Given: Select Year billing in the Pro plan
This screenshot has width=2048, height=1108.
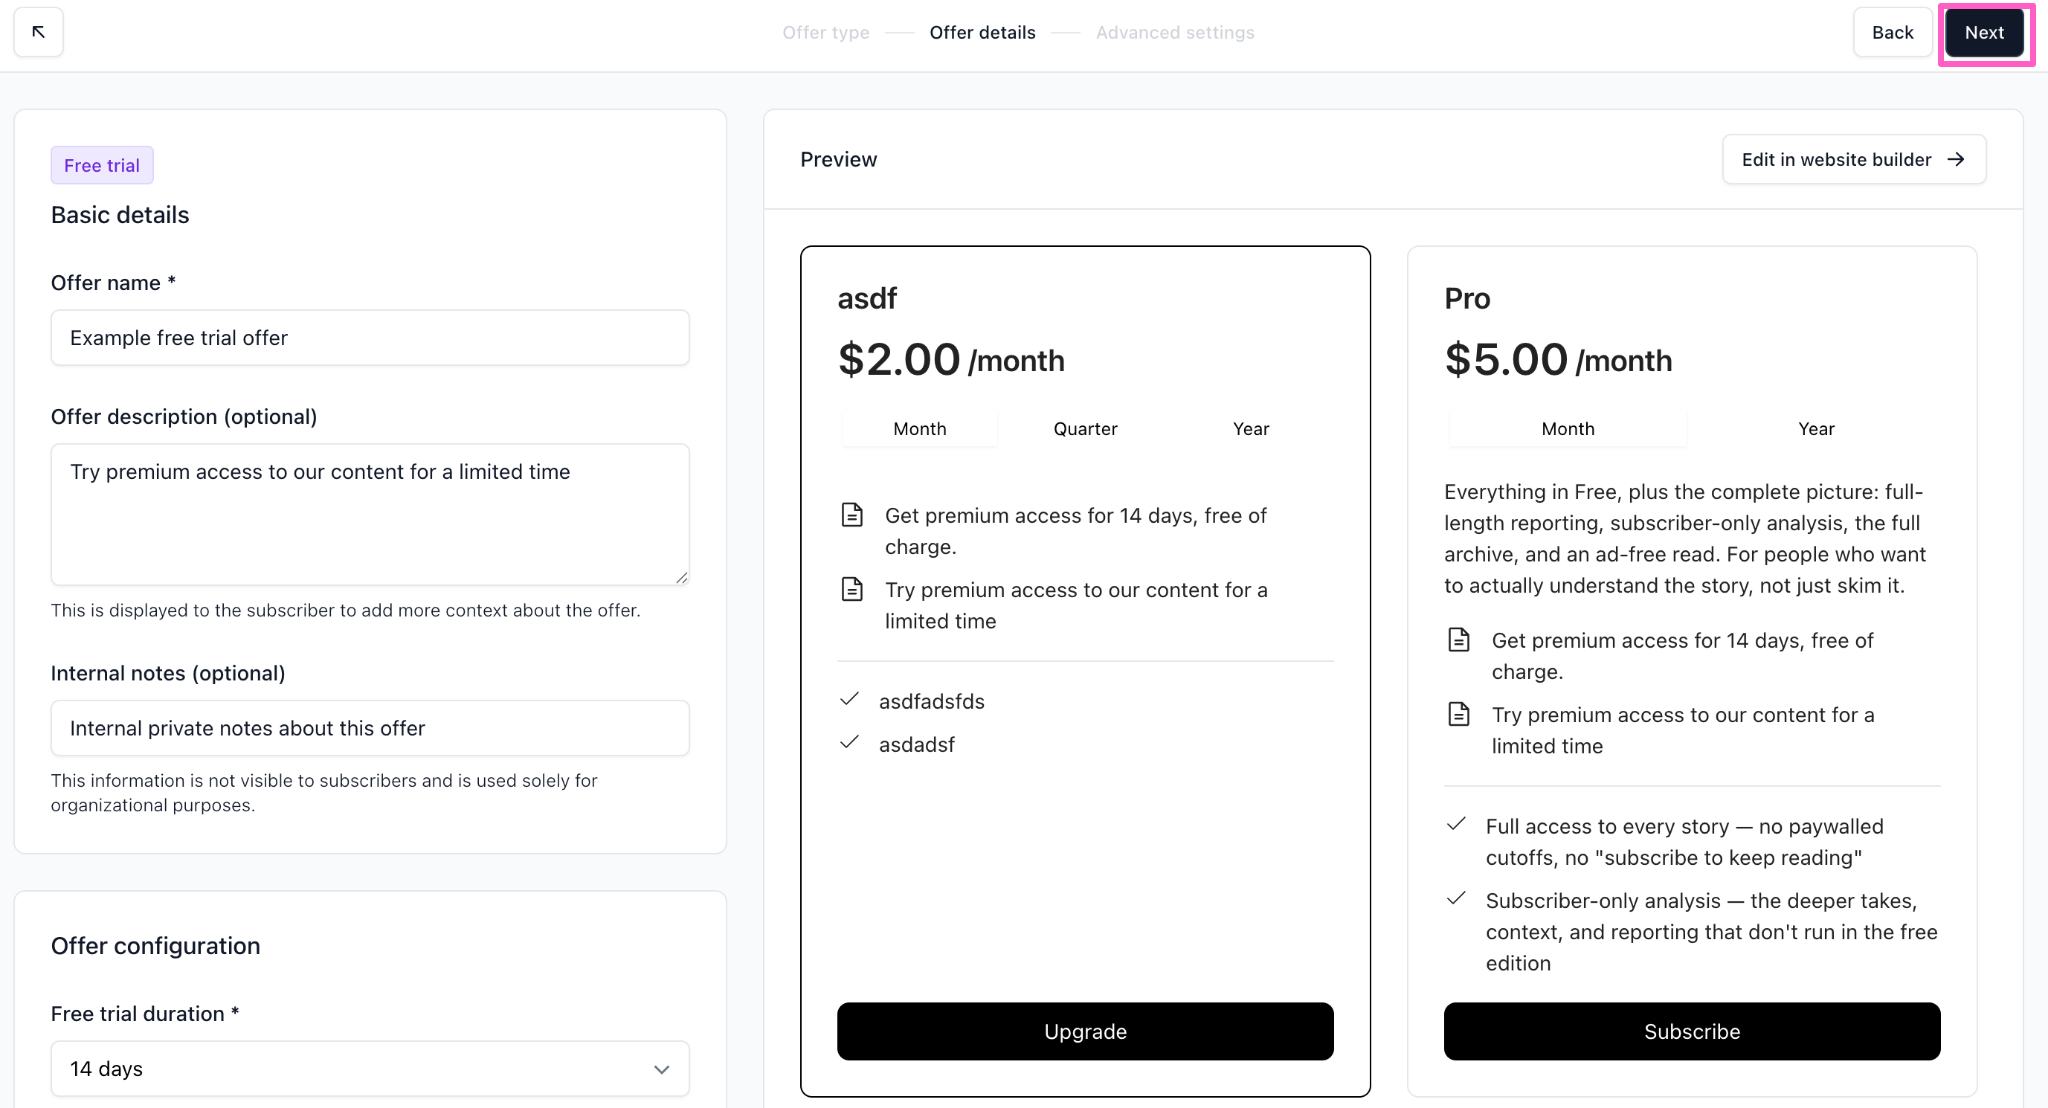Looking at the screenshot, I should click(x=1816, y=429).
